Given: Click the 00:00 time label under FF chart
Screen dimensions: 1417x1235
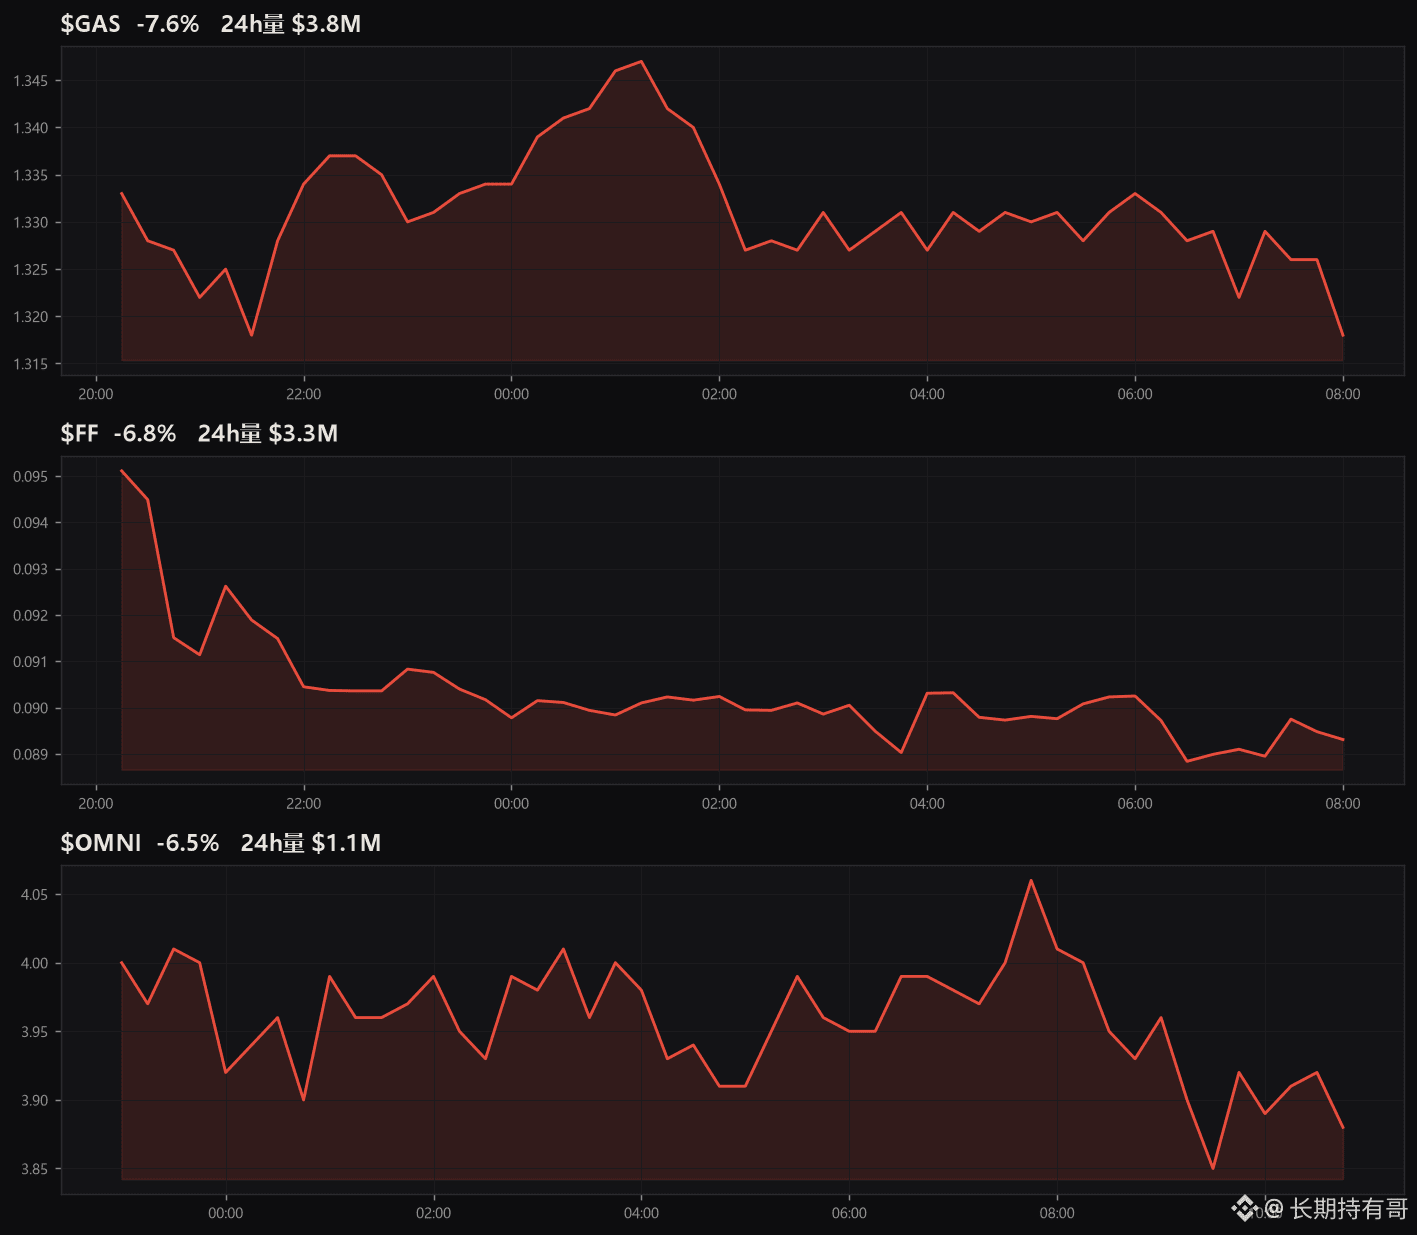Looking at the screenshot, I should (512, 804).
